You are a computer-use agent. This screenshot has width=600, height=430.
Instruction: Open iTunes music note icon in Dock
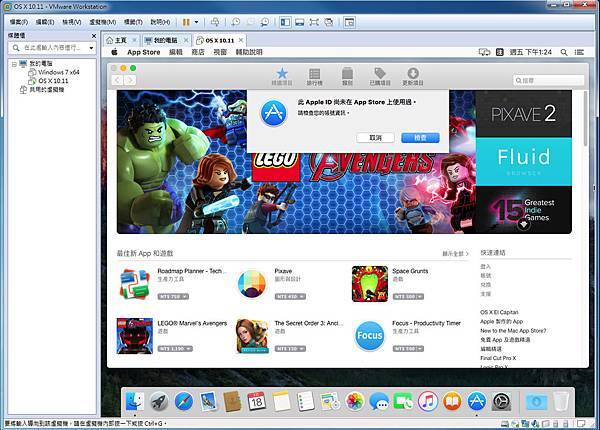pyautogui.click(x=428, y=401)
